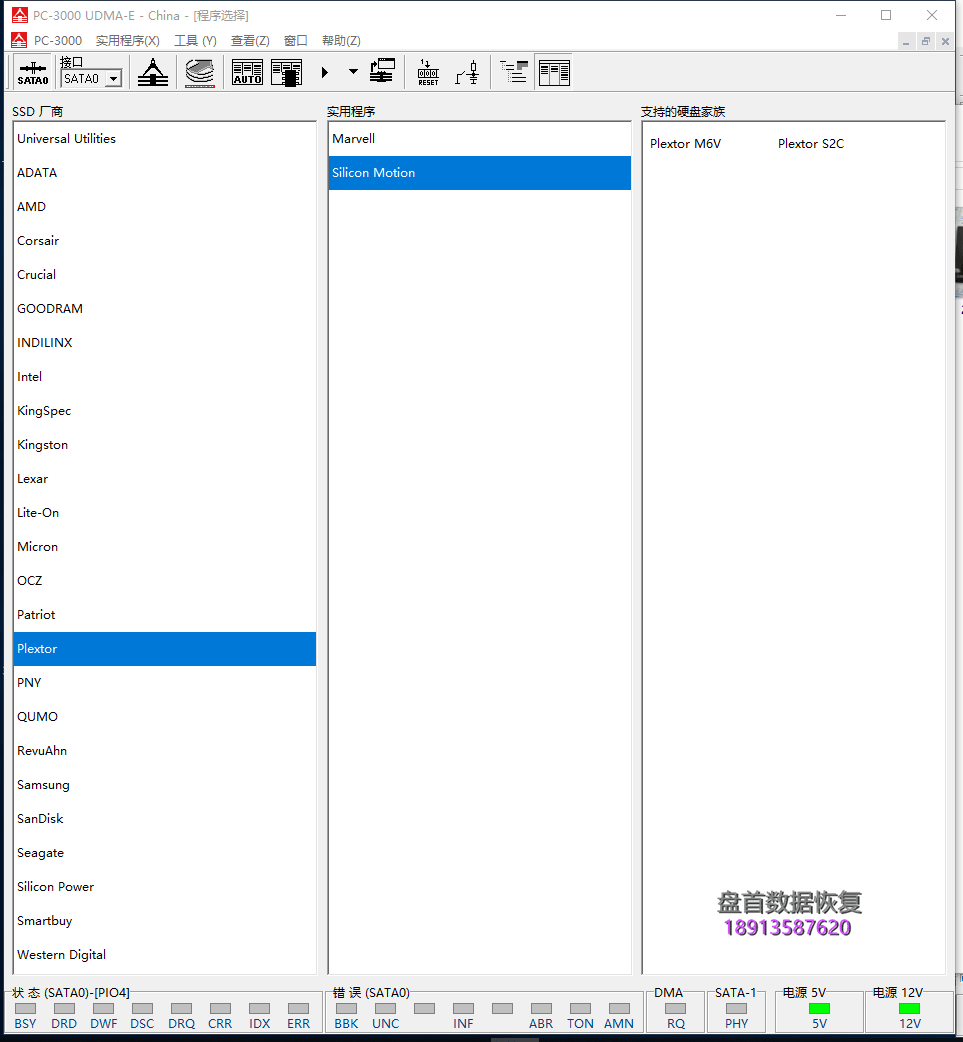Viewport: 963px width, 1042px height.
Task: Click the SATA0 port toolbar icon
Action: [33, 72]
